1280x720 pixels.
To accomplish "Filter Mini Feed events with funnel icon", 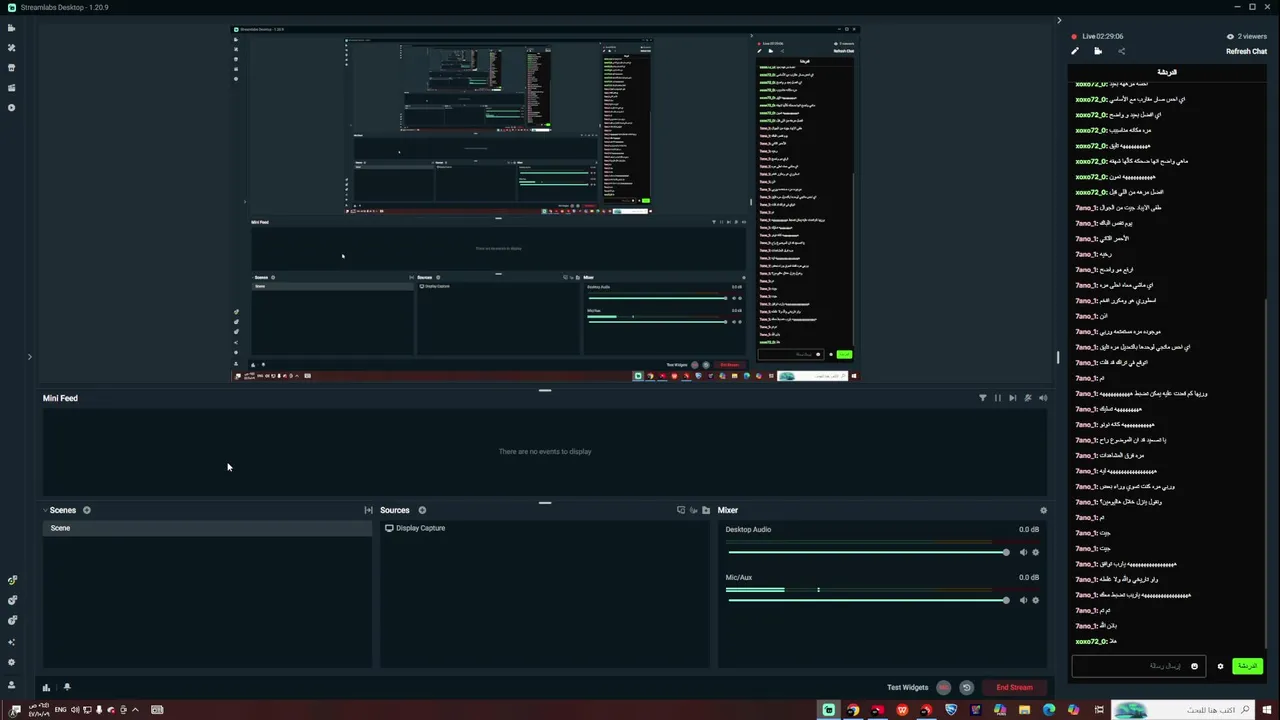I will coord(982,398).
